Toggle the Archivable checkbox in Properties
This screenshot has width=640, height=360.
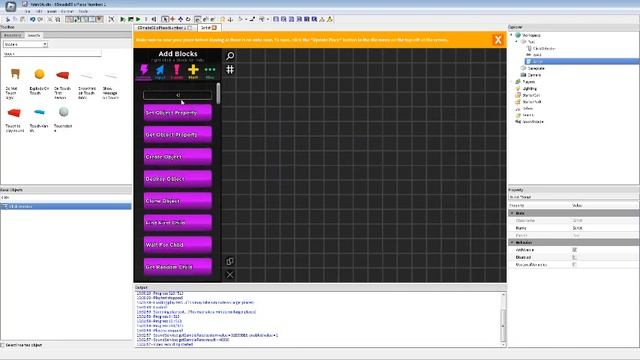pyautogui.click(x=574, y=250)
